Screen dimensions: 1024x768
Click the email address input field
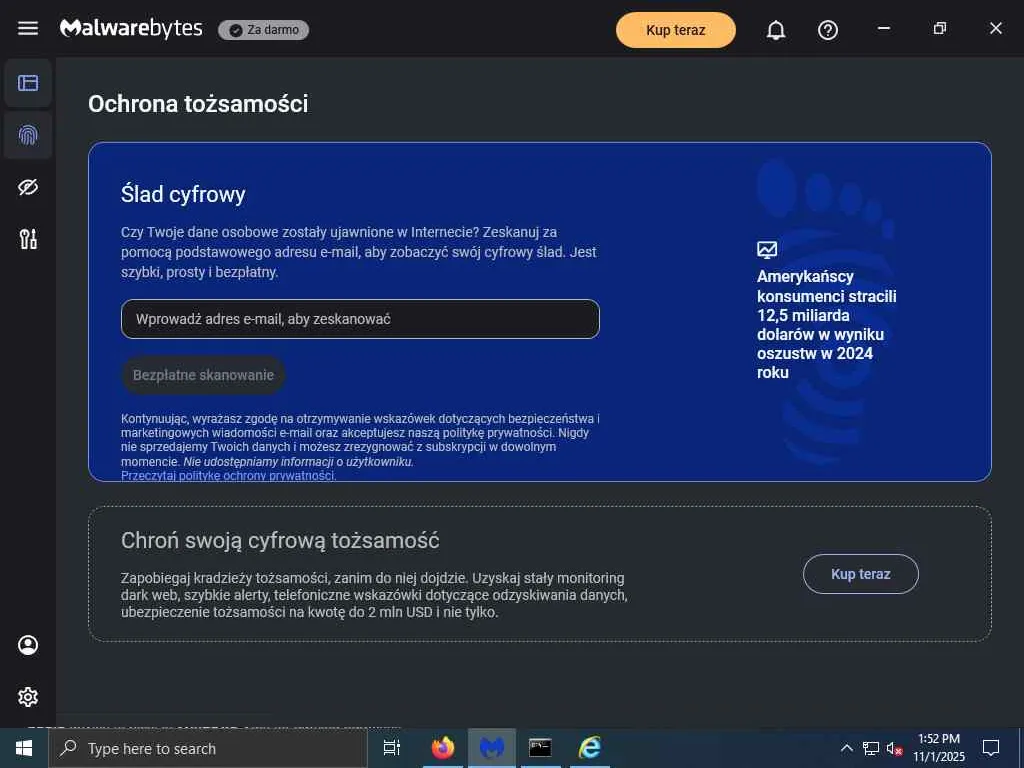coord(360,319)
